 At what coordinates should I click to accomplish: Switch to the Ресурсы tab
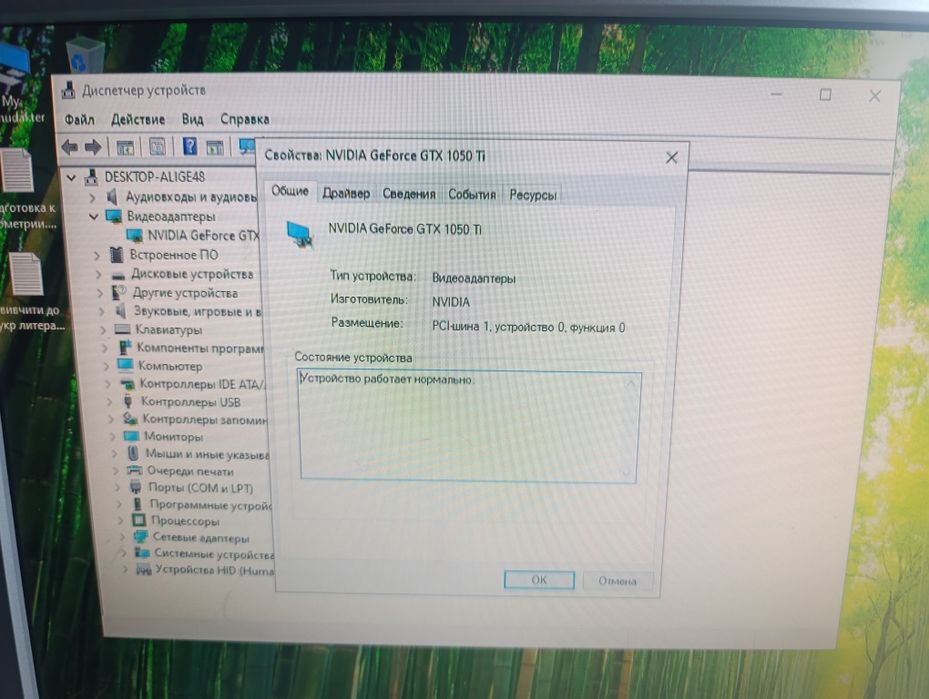533,195
